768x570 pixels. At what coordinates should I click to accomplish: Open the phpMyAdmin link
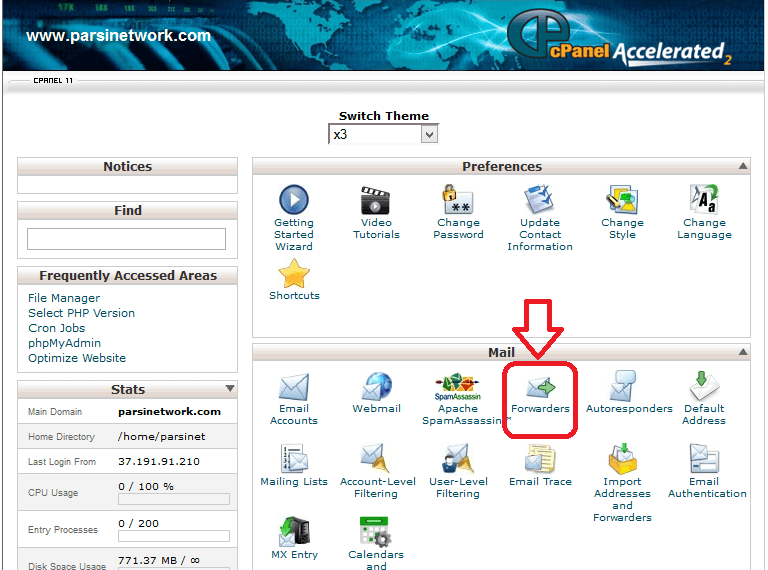(64, 343)
